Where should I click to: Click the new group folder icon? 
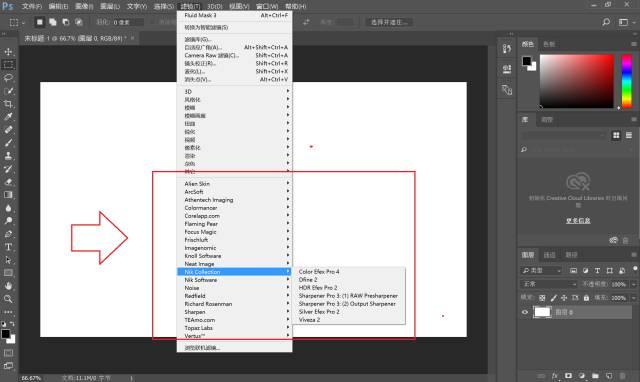point(595,375)
